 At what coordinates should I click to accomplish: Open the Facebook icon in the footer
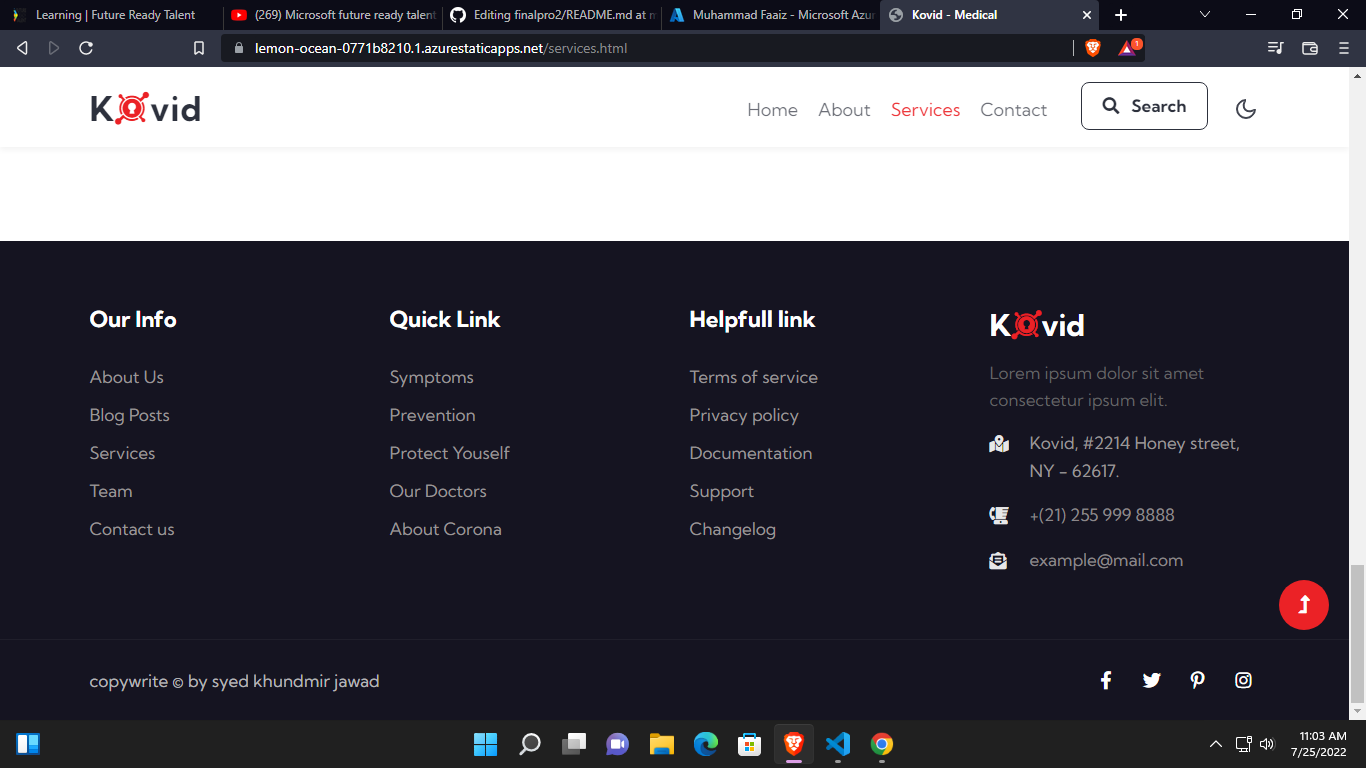1106,680
